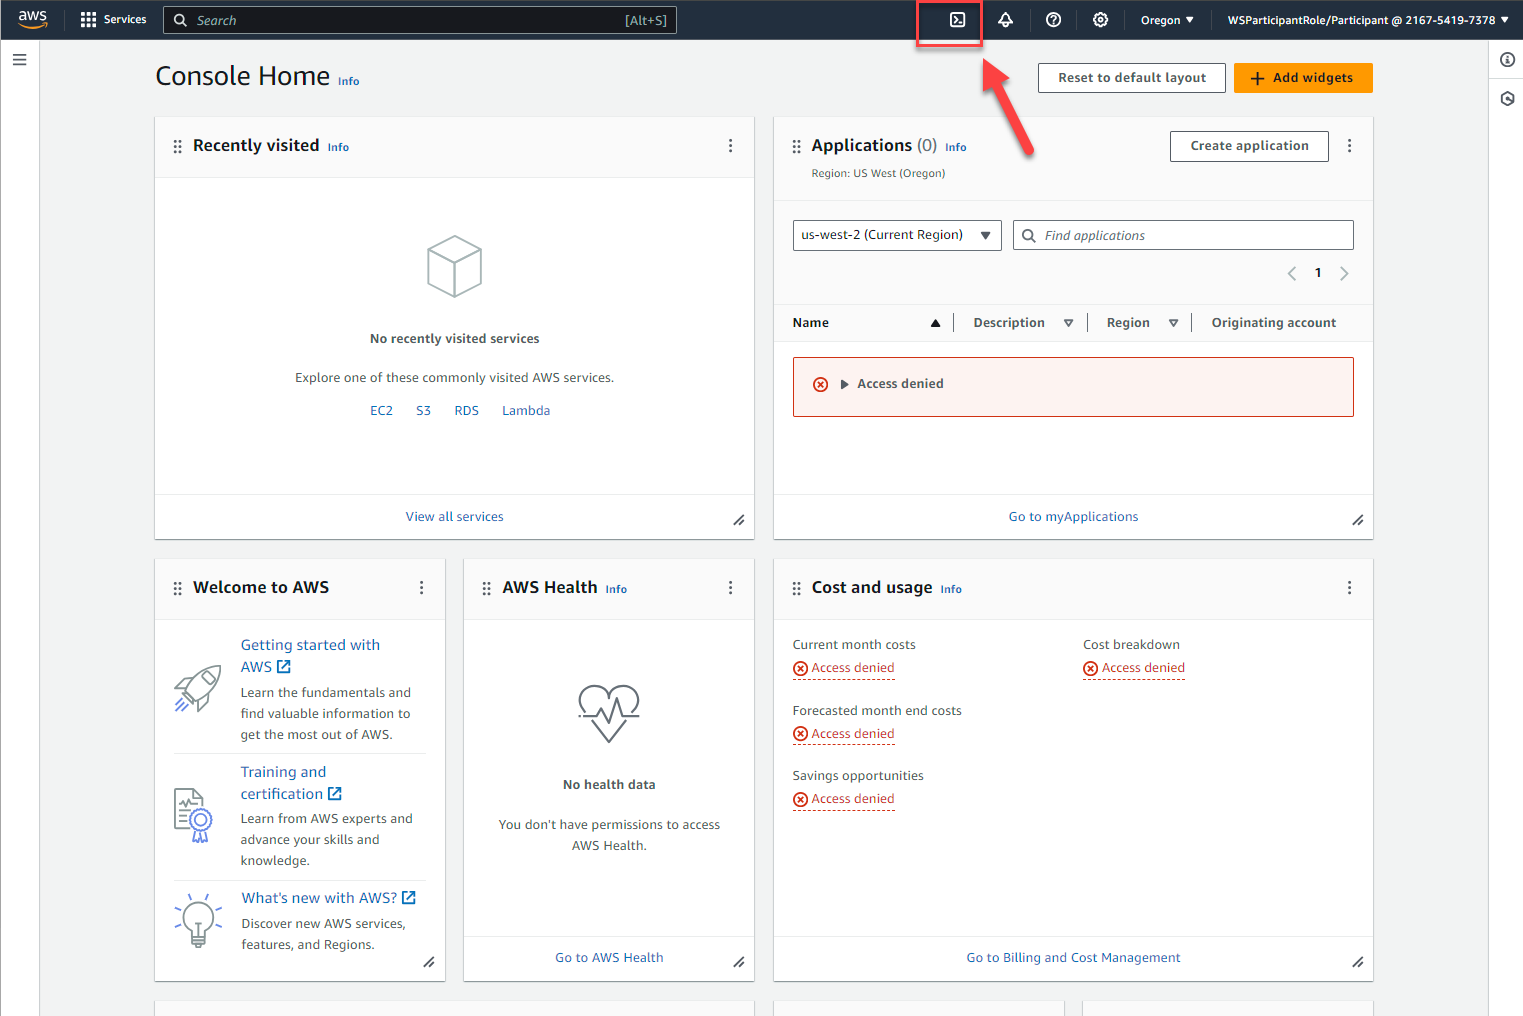Open Training and certification link
The image size is (1523, 1016).
click(291, 783)
